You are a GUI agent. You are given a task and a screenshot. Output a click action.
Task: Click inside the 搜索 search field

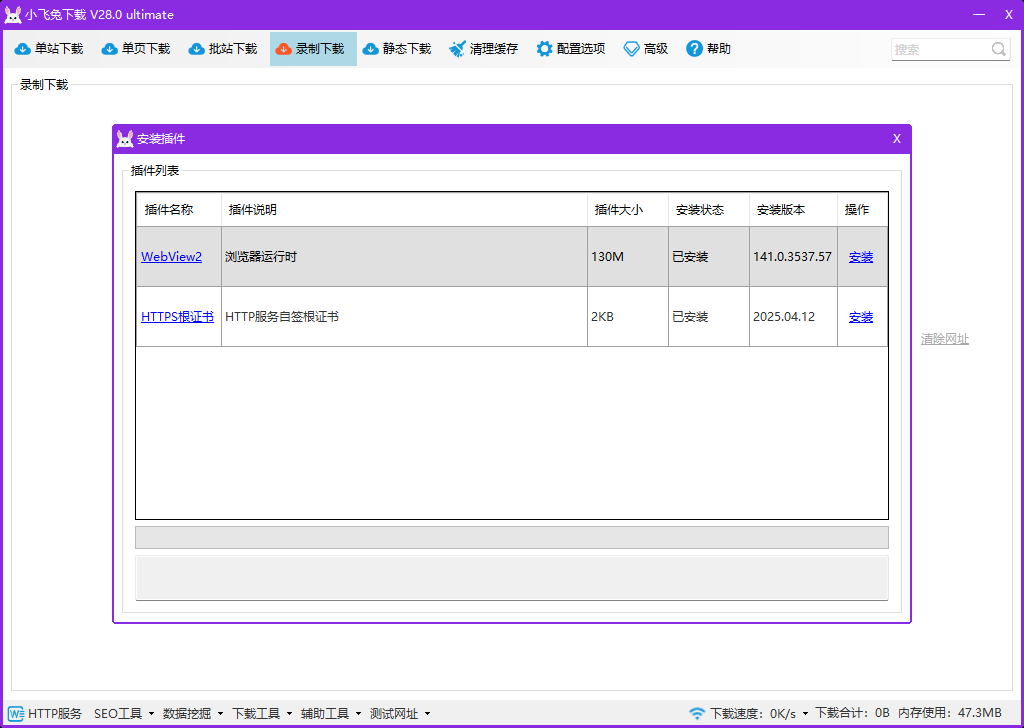pyautogui.click(x=940, y=49)
